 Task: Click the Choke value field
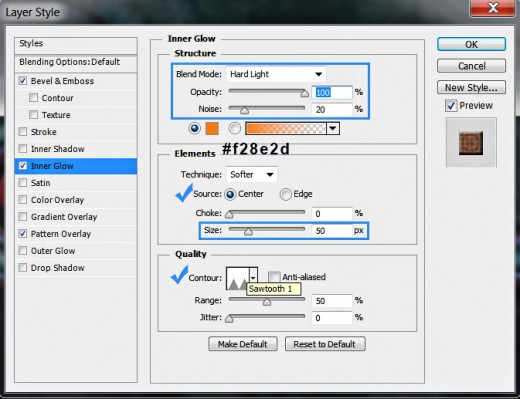[x=332, y=214]
